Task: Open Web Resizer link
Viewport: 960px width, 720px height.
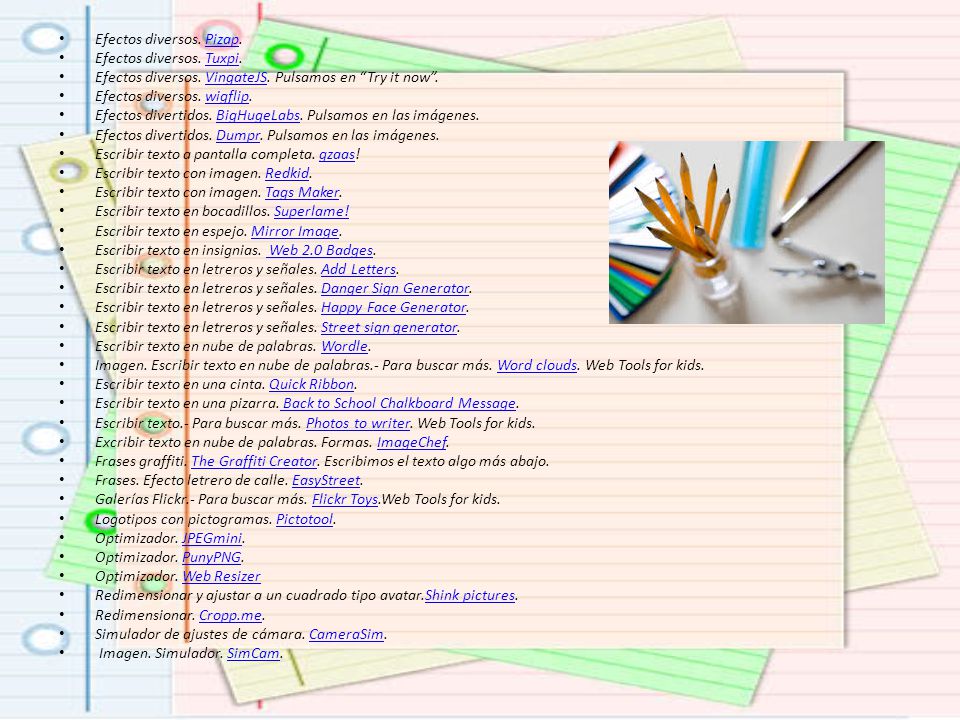Action: 222,576
